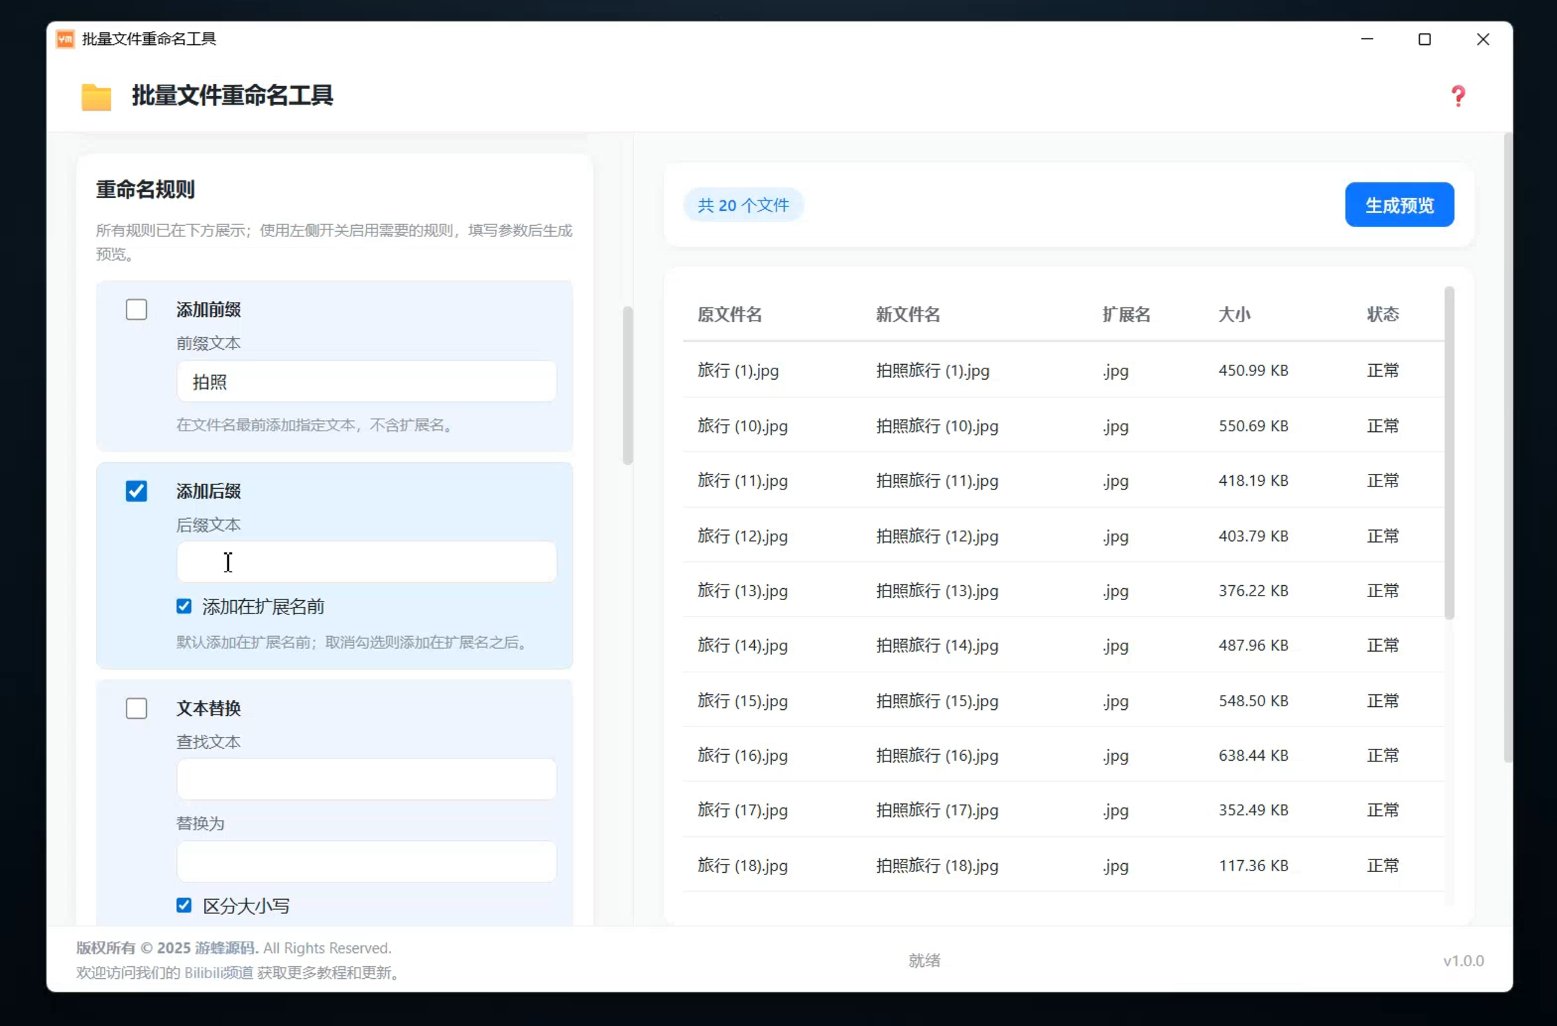Viewport: 1557px width, 1026px height.
Task: Click the 版权所有 © 2025 copyright line
Action: (234, 948)
